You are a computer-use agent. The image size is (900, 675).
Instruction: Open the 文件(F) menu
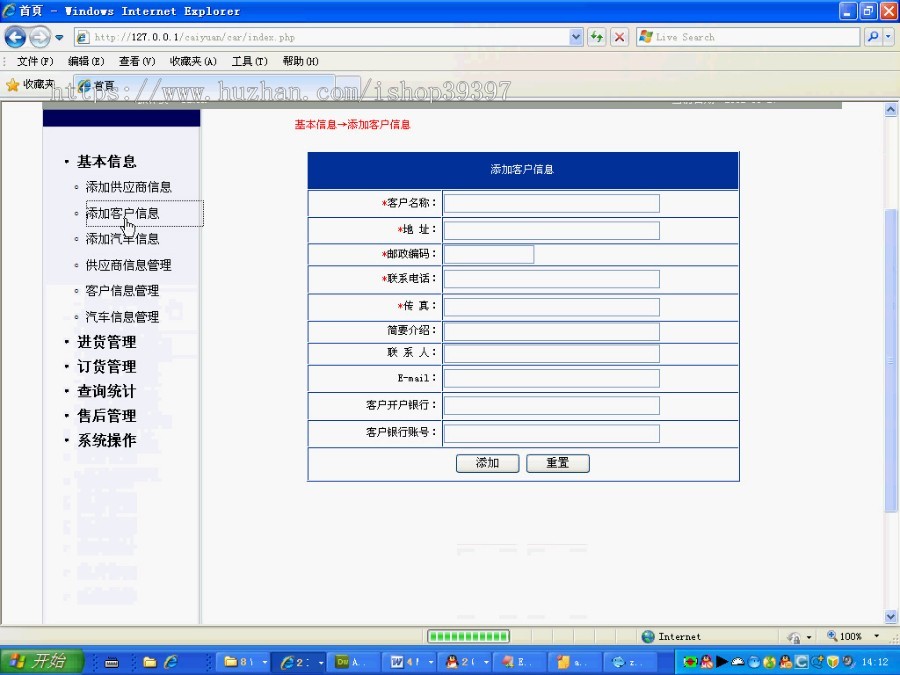click(x=35, y=61)
